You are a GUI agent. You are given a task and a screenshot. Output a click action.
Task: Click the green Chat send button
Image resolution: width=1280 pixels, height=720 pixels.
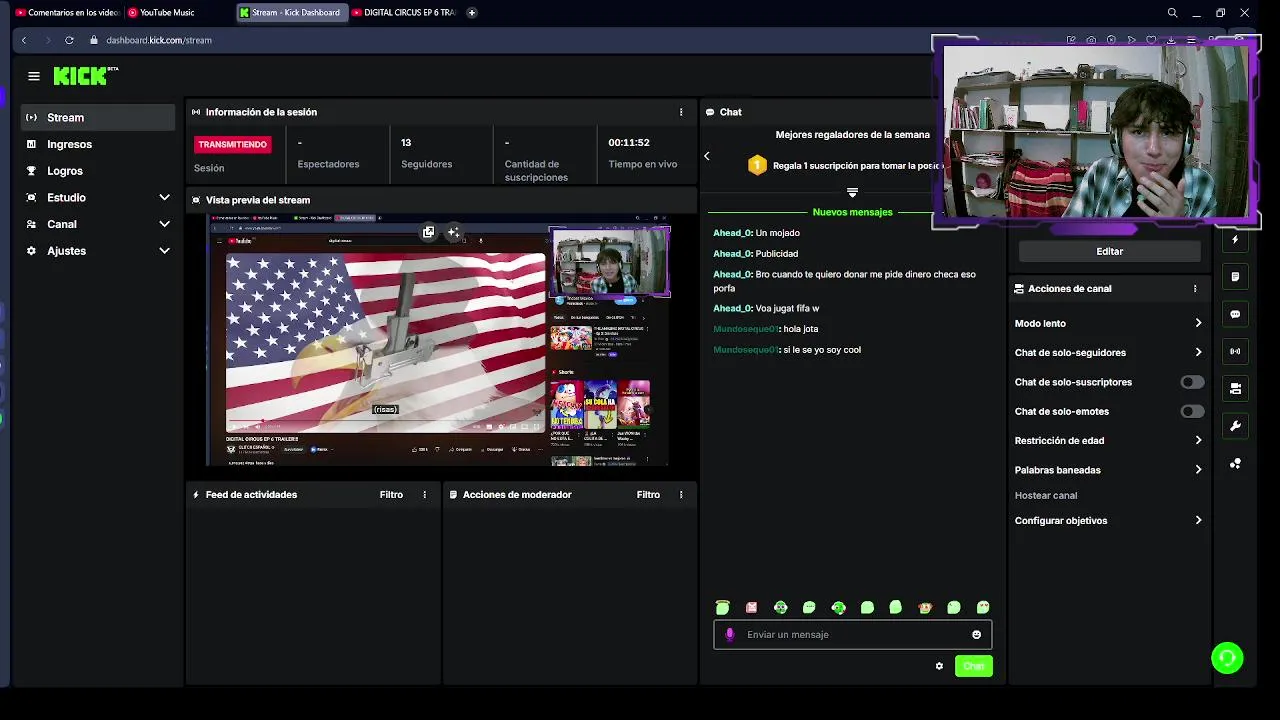(x=973, y=666)
